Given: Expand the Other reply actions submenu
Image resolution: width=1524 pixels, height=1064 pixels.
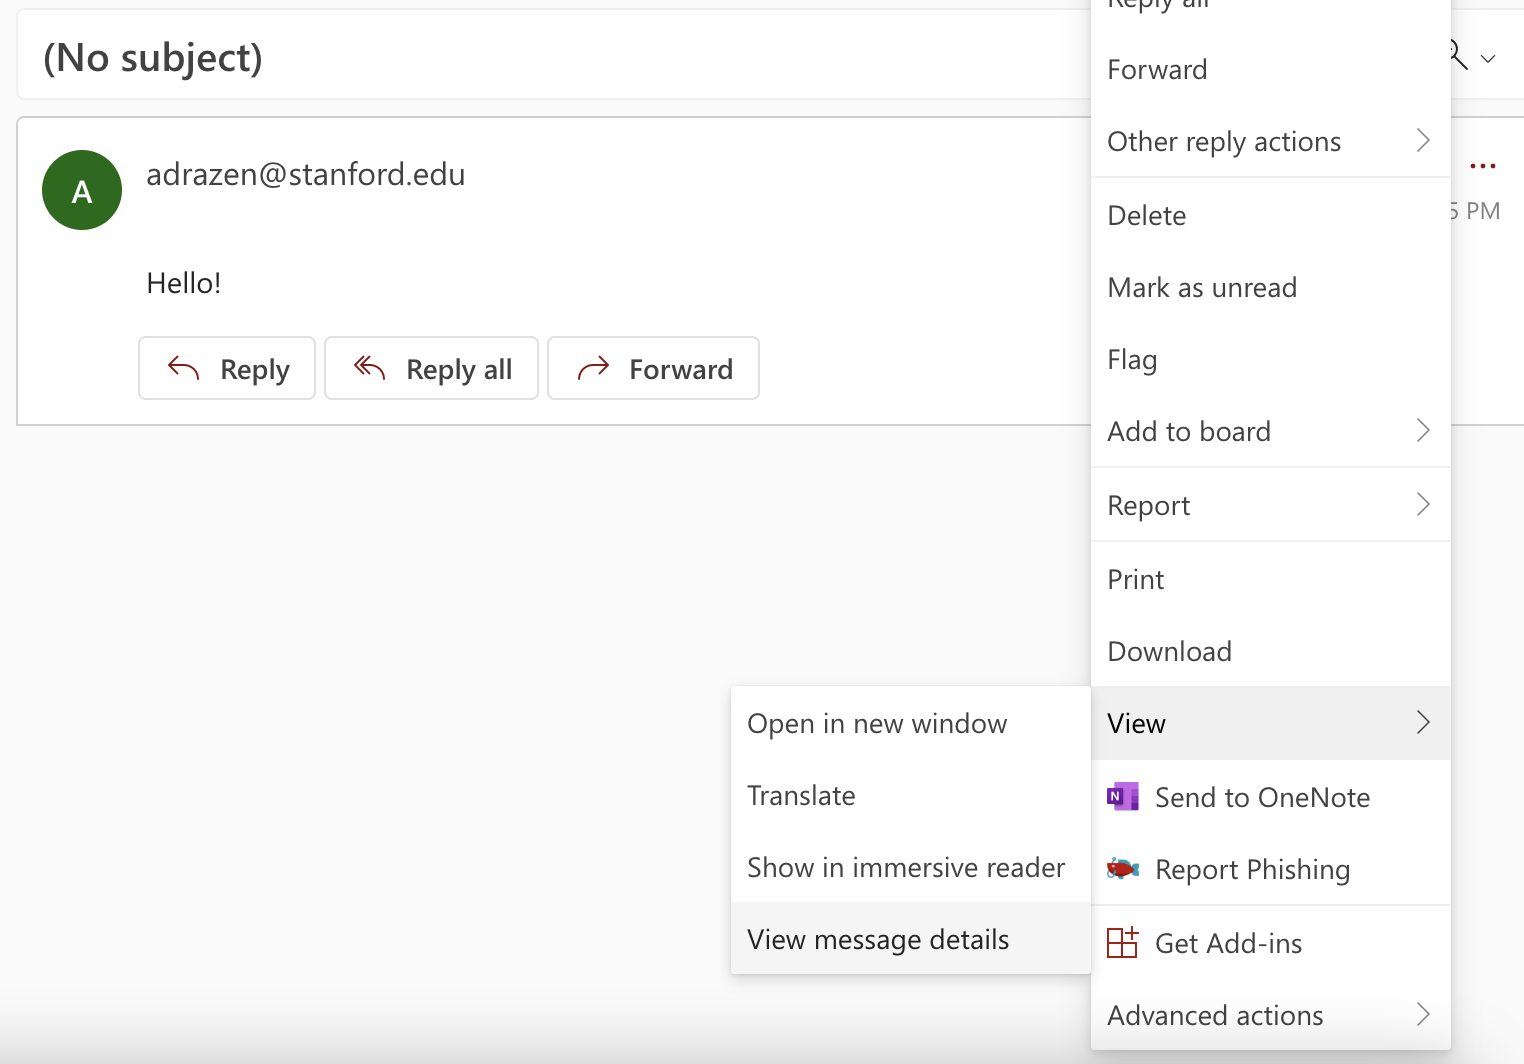Looking at the screenshot, I should [1423, 141].
